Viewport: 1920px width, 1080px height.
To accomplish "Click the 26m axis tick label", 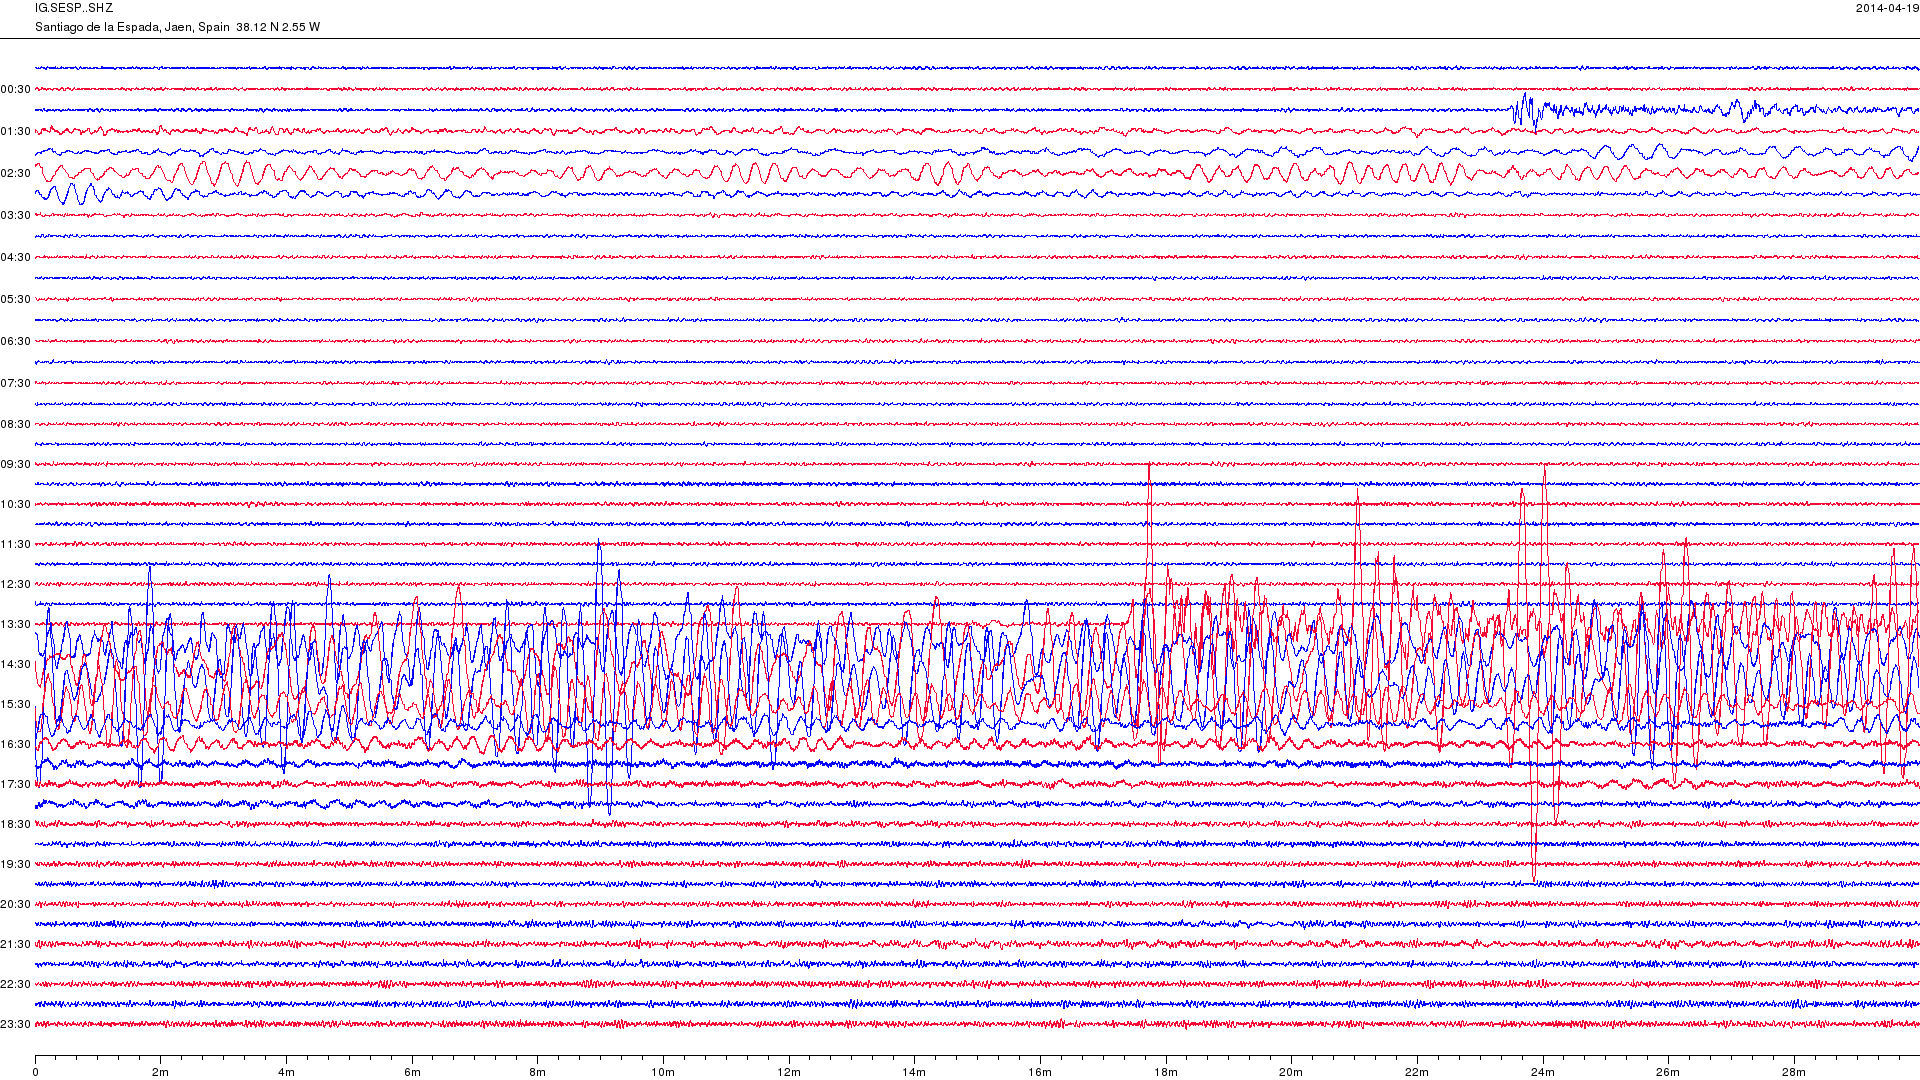I will pos(1668,1073).
